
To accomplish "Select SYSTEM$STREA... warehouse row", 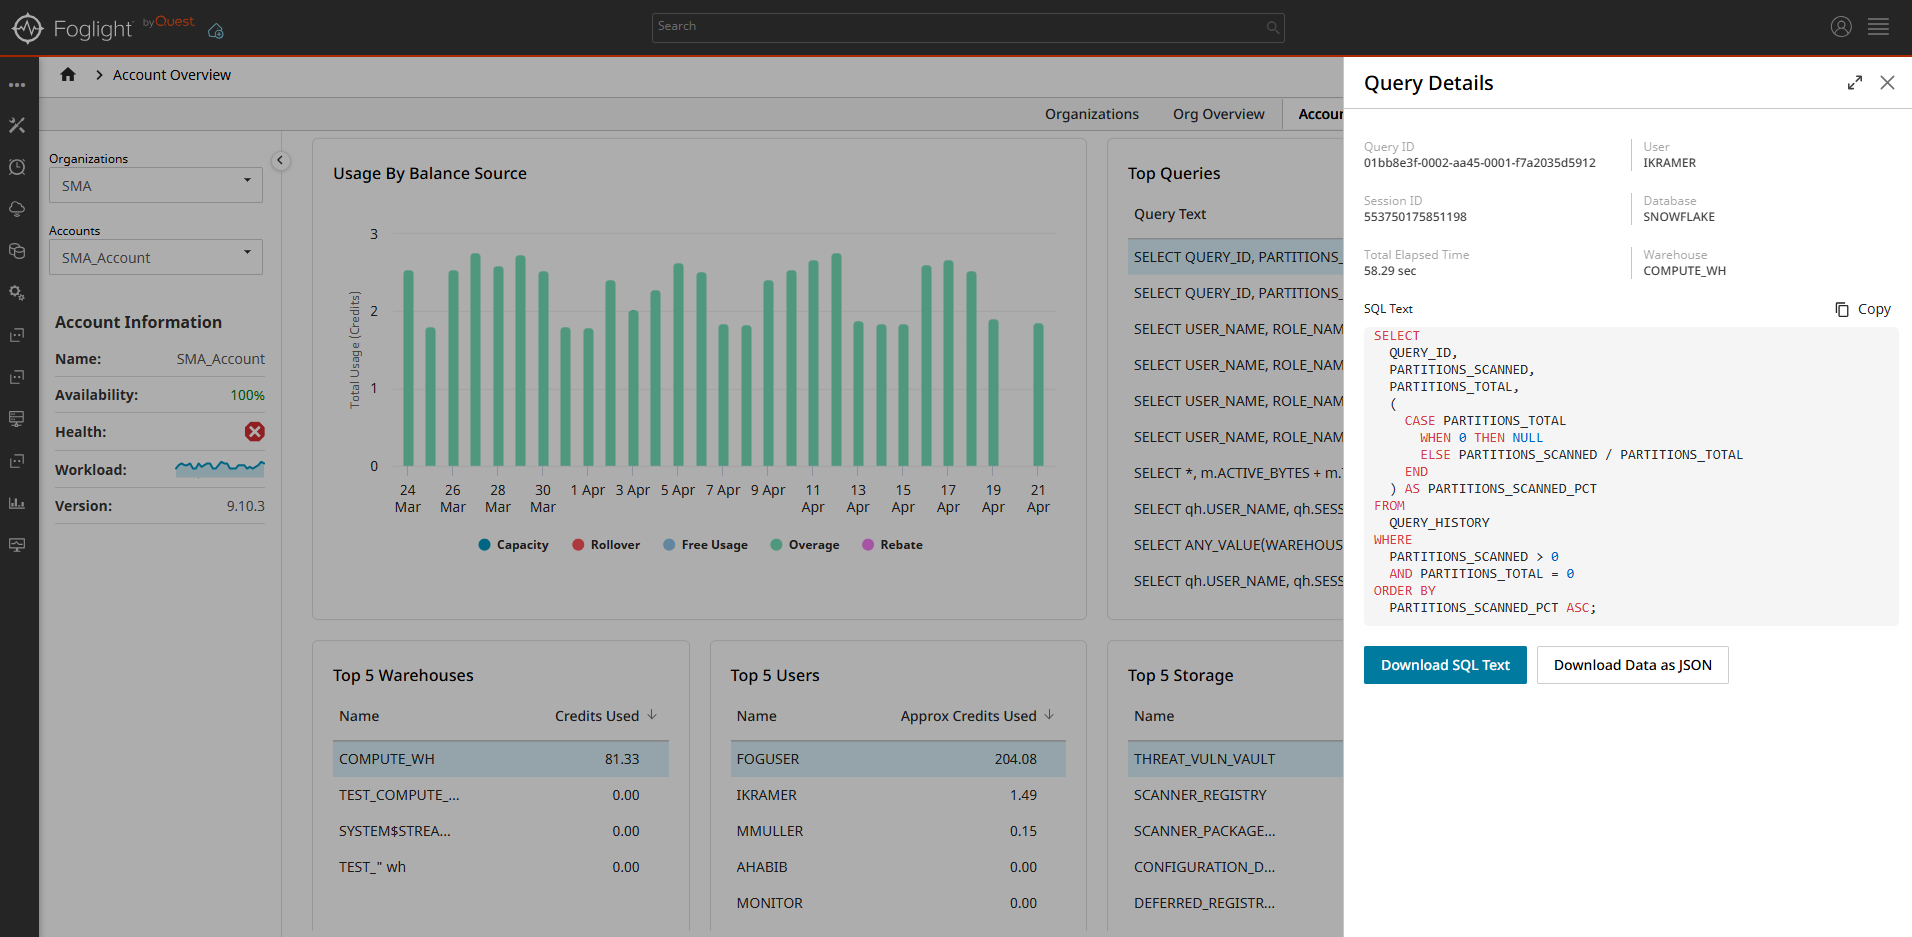I will (501, 831).
